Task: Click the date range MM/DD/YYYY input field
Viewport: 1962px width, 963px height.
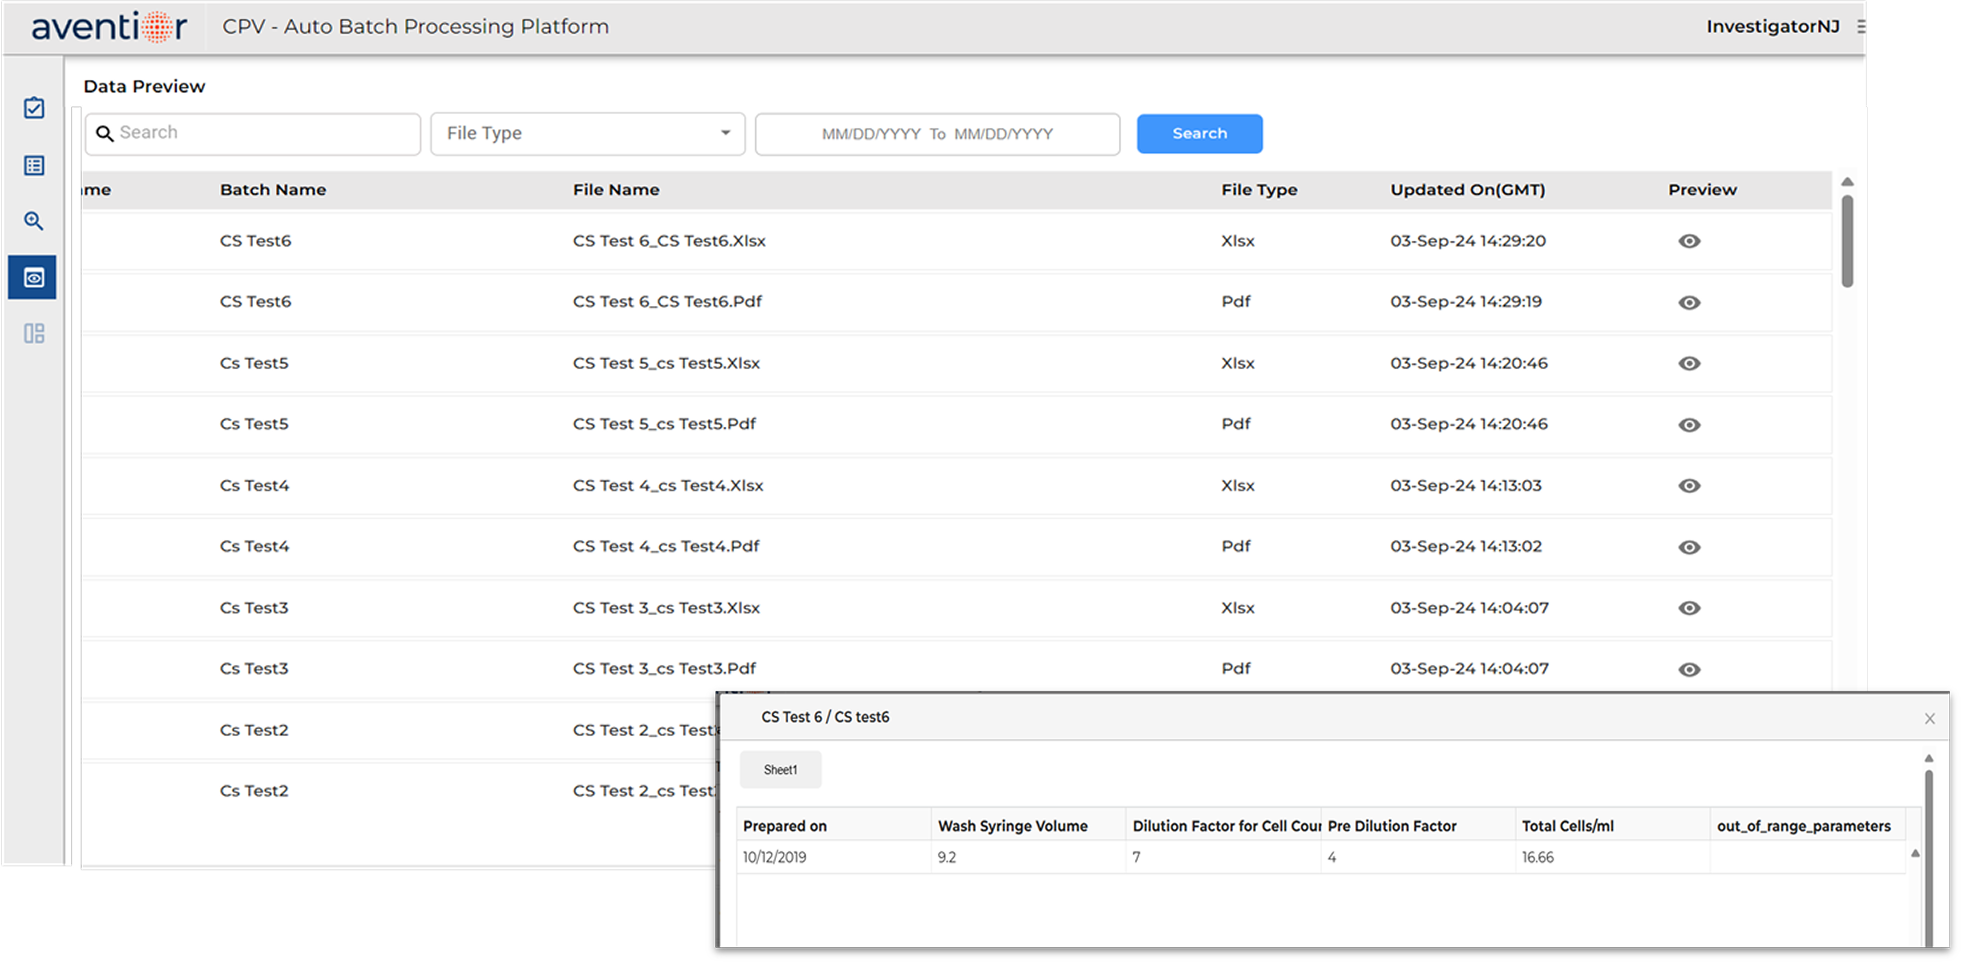Action: tap(936, 133)
